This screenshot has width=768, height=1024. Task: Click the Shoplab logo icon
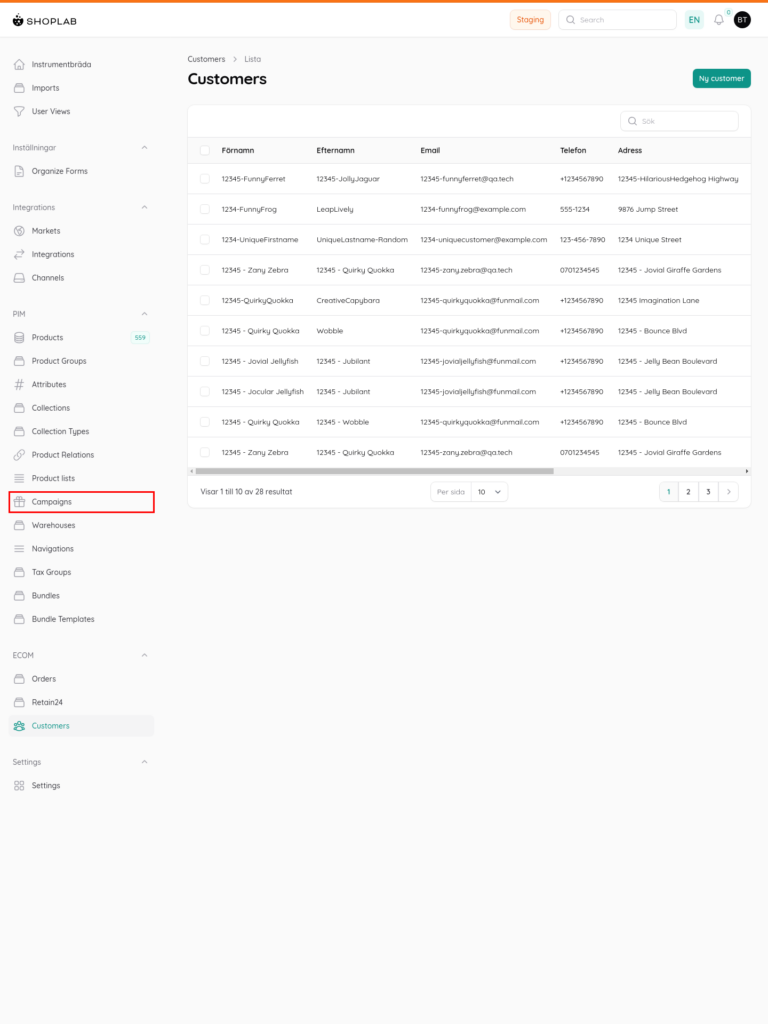click(x=17, y=20)
